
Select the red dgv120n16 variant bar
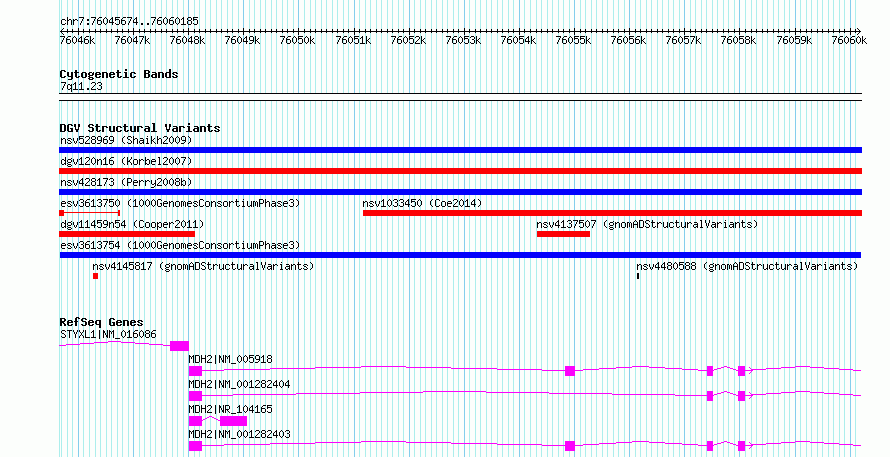pyautogui.click(x=460, y=171)
